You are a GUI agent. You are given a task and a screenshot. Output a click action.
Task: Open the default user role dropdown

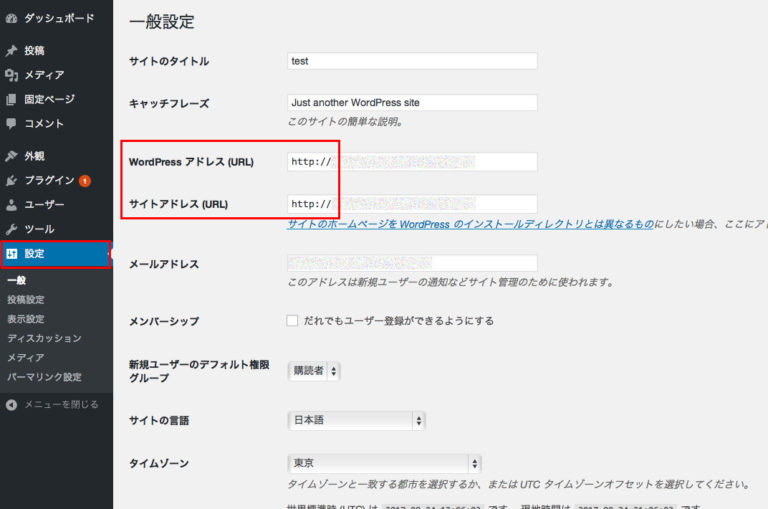click(x=314, y=371)
